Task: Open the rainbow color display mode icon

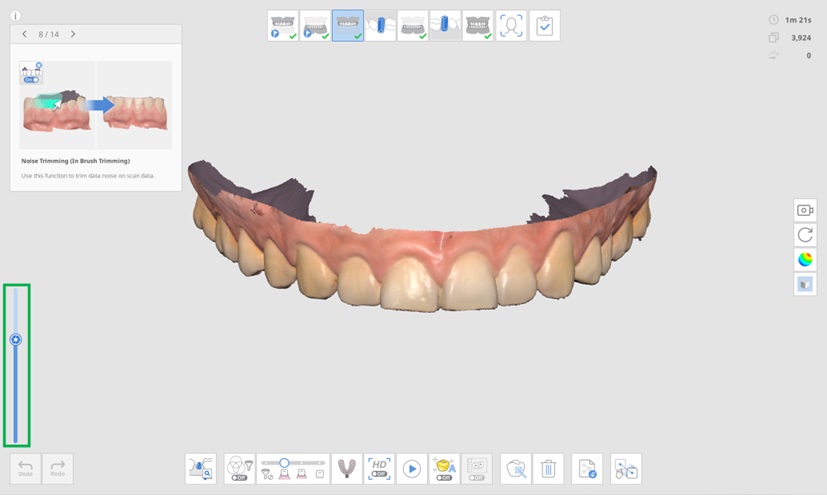Action: pos(805,260)
